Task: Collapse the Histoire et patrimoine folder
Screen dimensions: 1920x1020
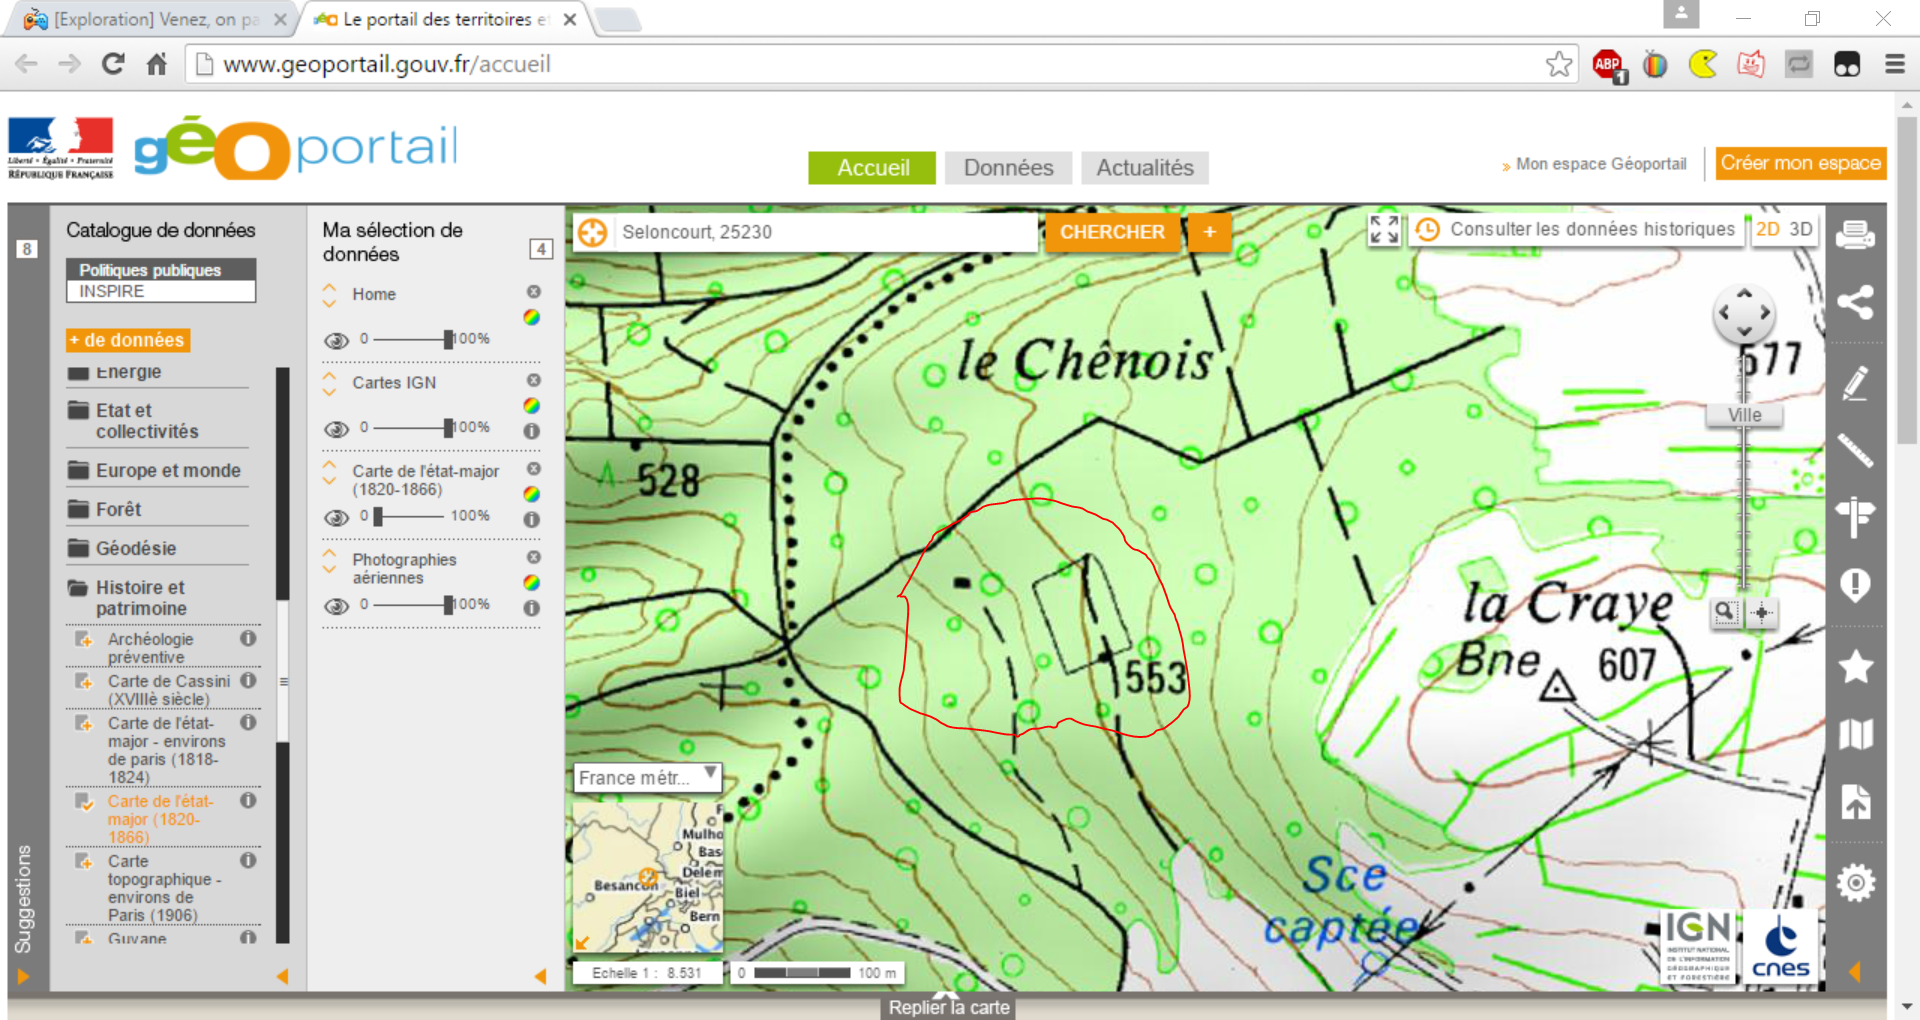Action: point(156,598)
